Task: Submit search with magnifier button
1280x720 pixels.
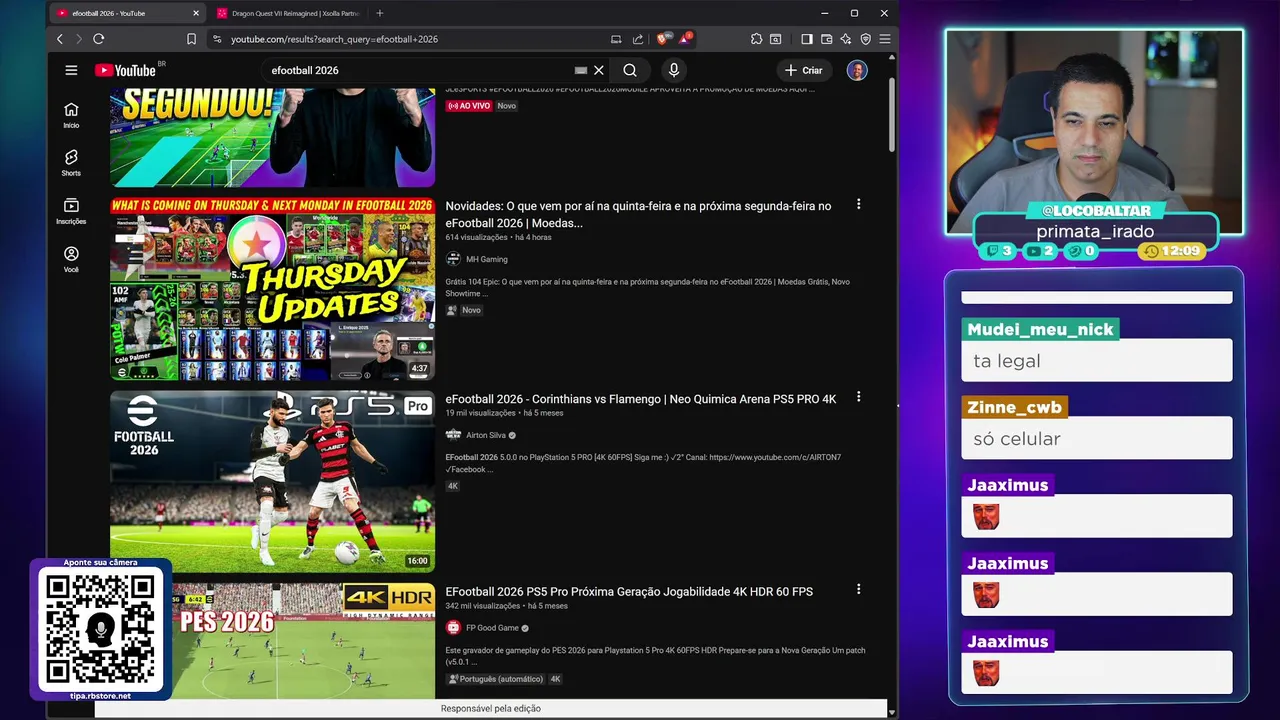Action: pos(630,70)
